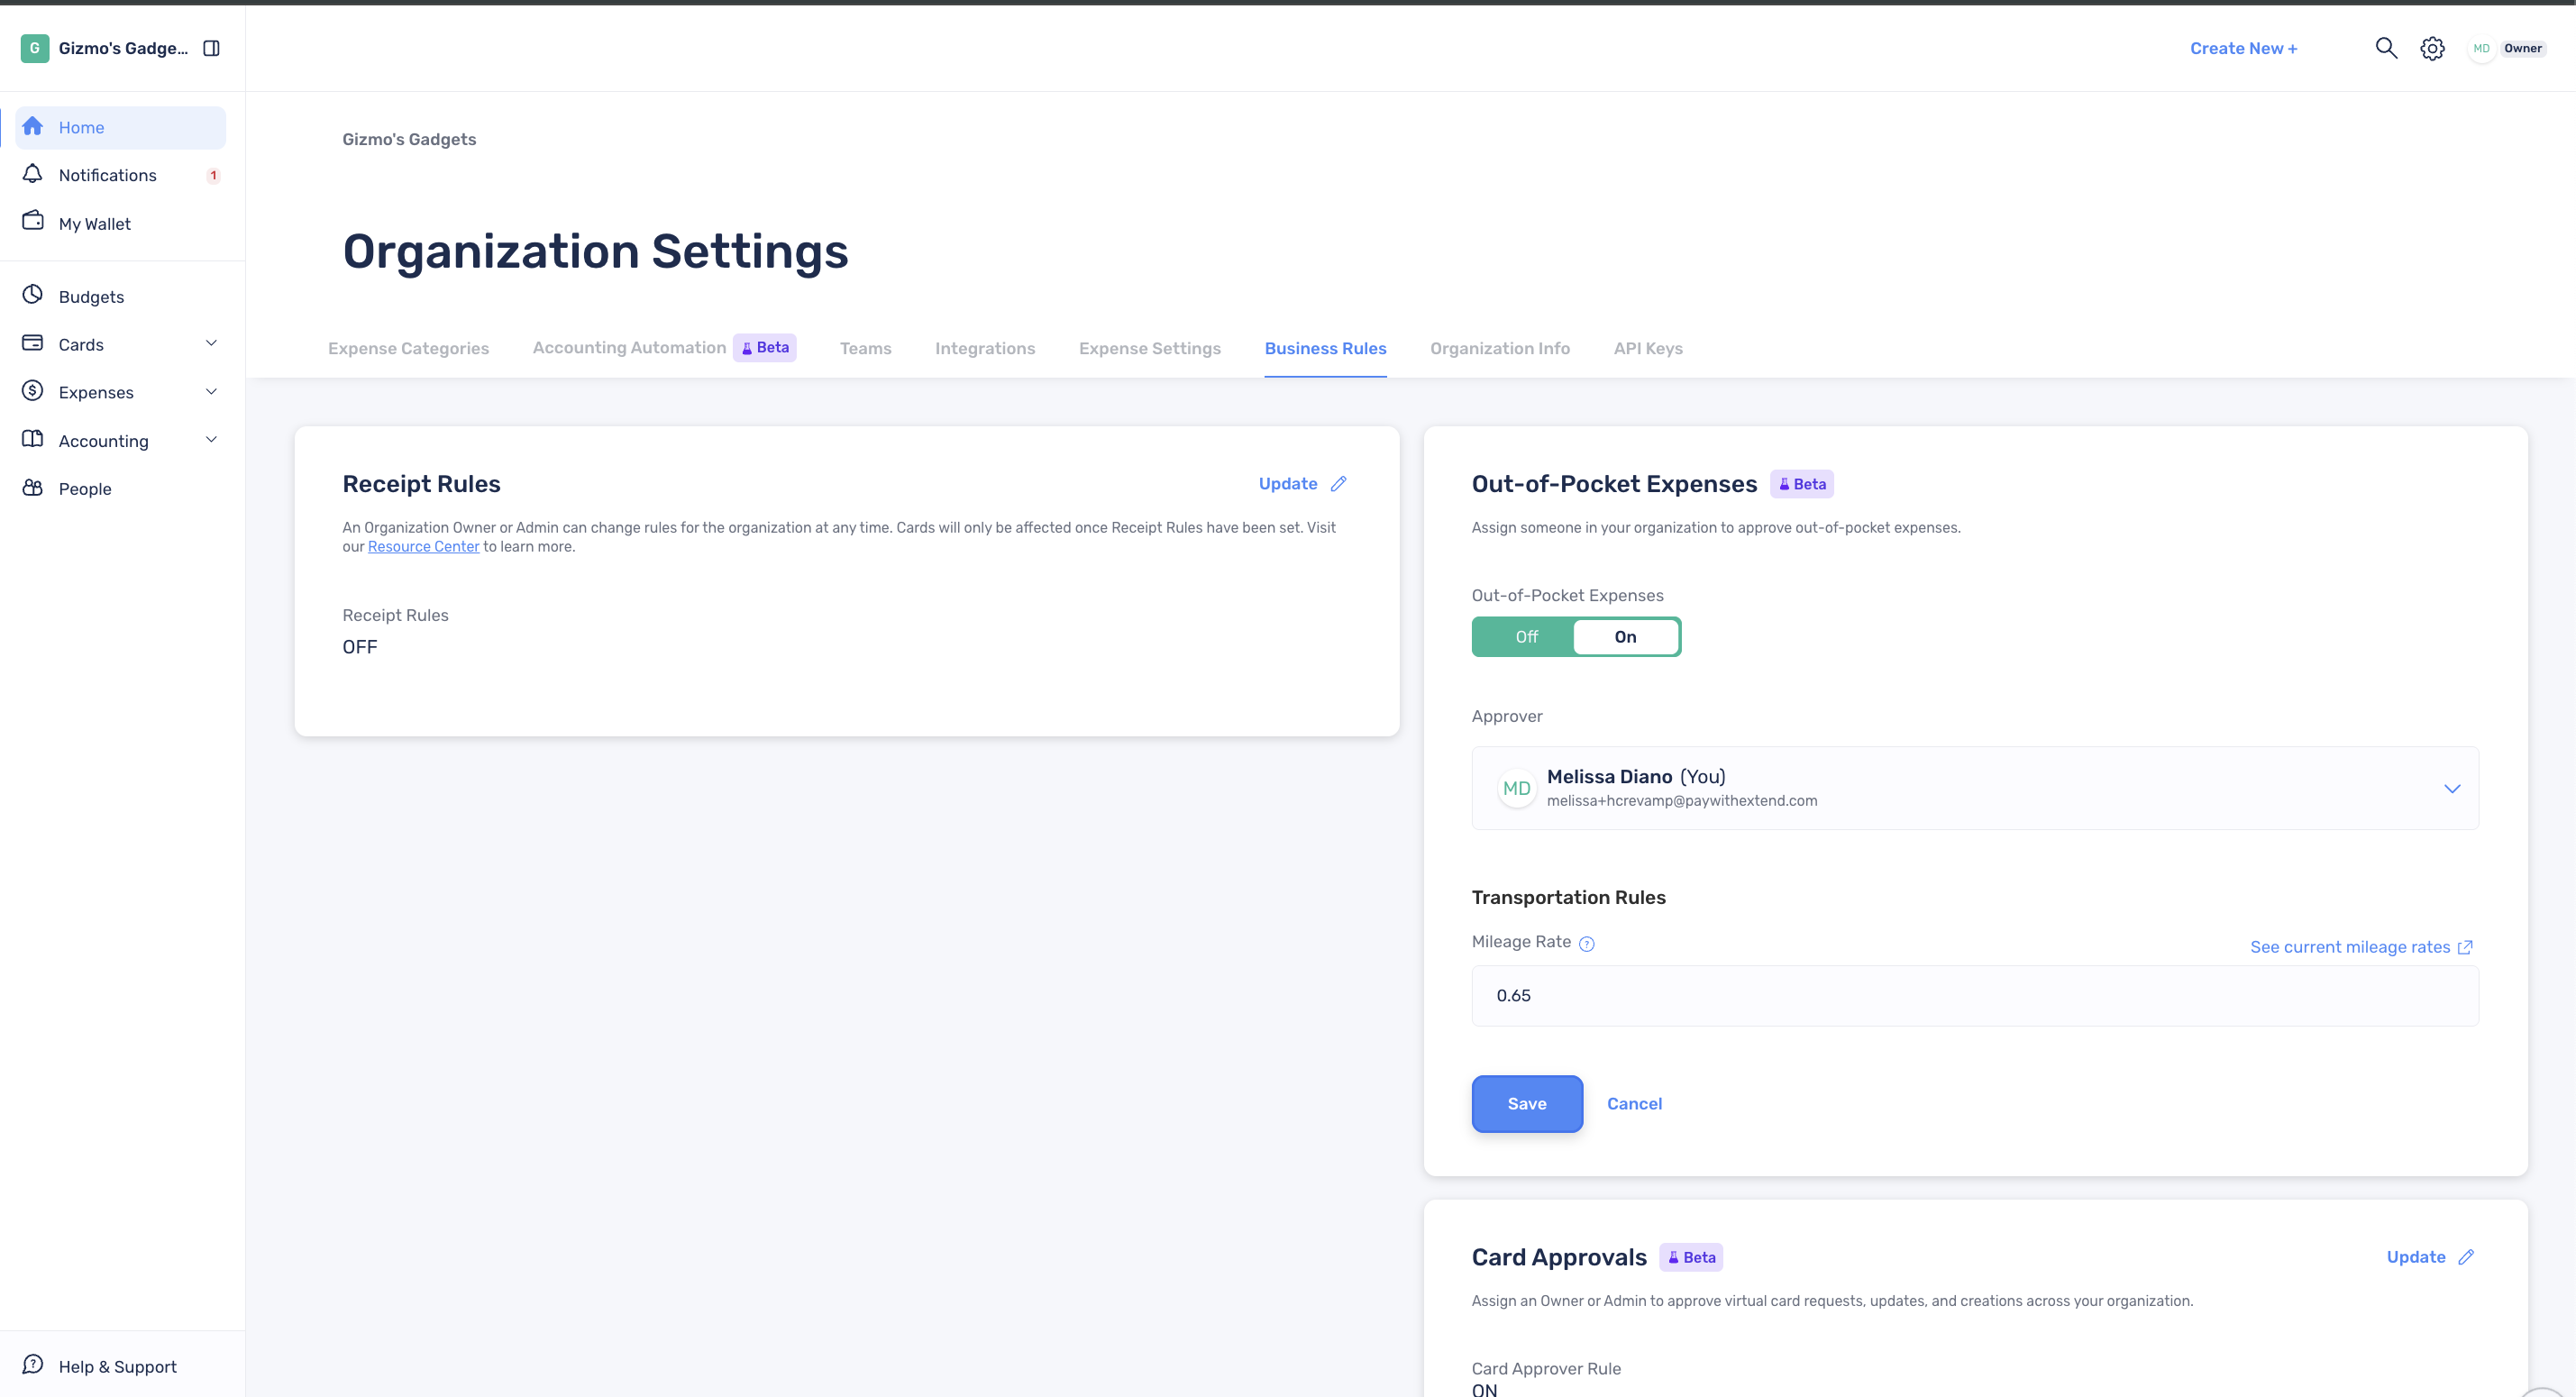Open the Resource Center link
Screen dimensions: 2576x1397
tap(423, 547)
